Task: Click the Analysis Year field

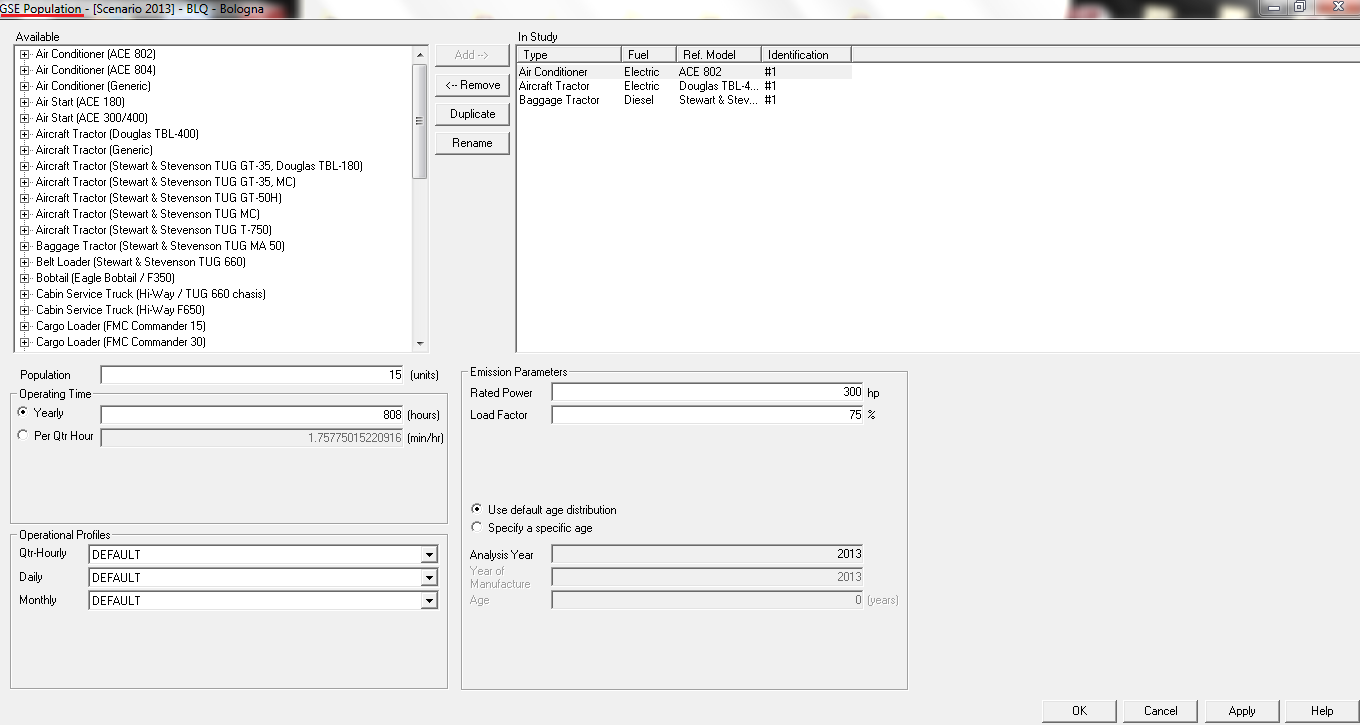Action: [x=707, y=554]
